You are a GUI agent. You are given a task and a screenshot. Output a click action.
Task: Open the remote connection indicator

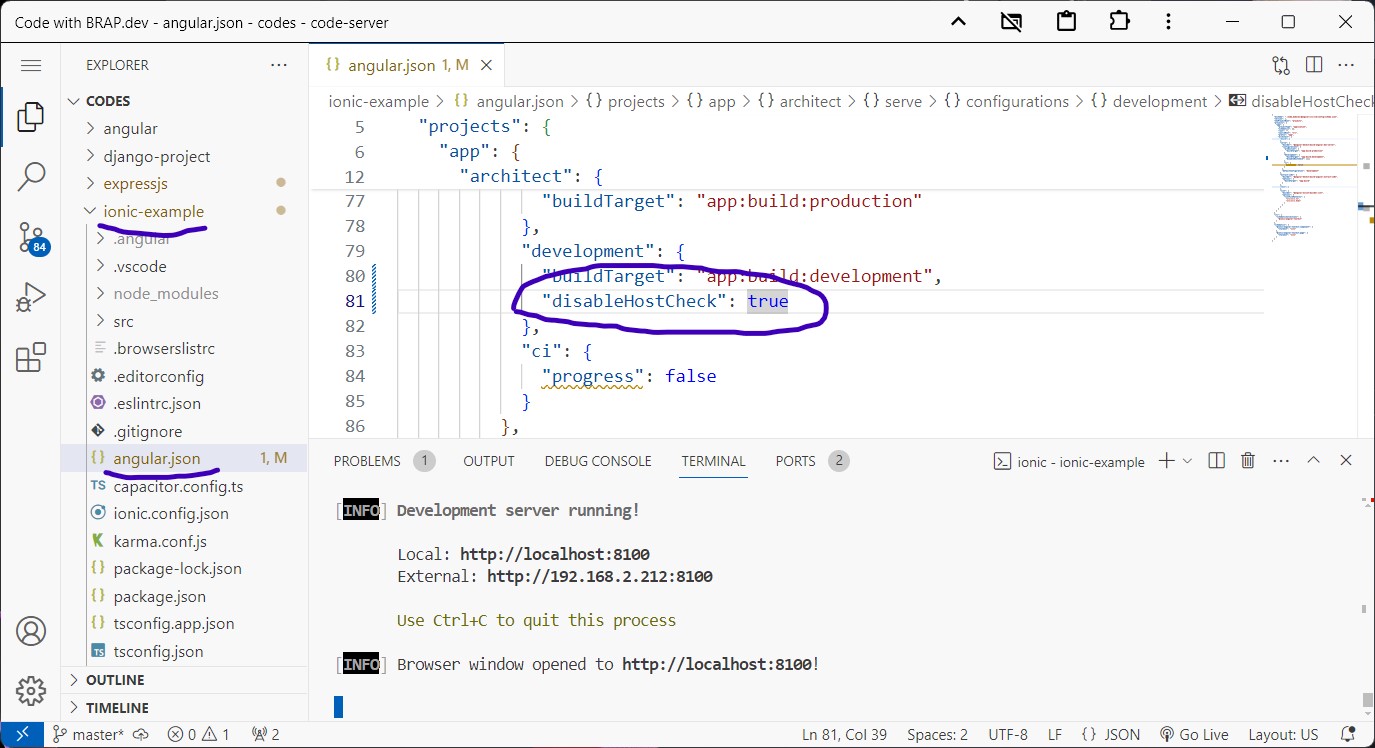coord(22,733)
